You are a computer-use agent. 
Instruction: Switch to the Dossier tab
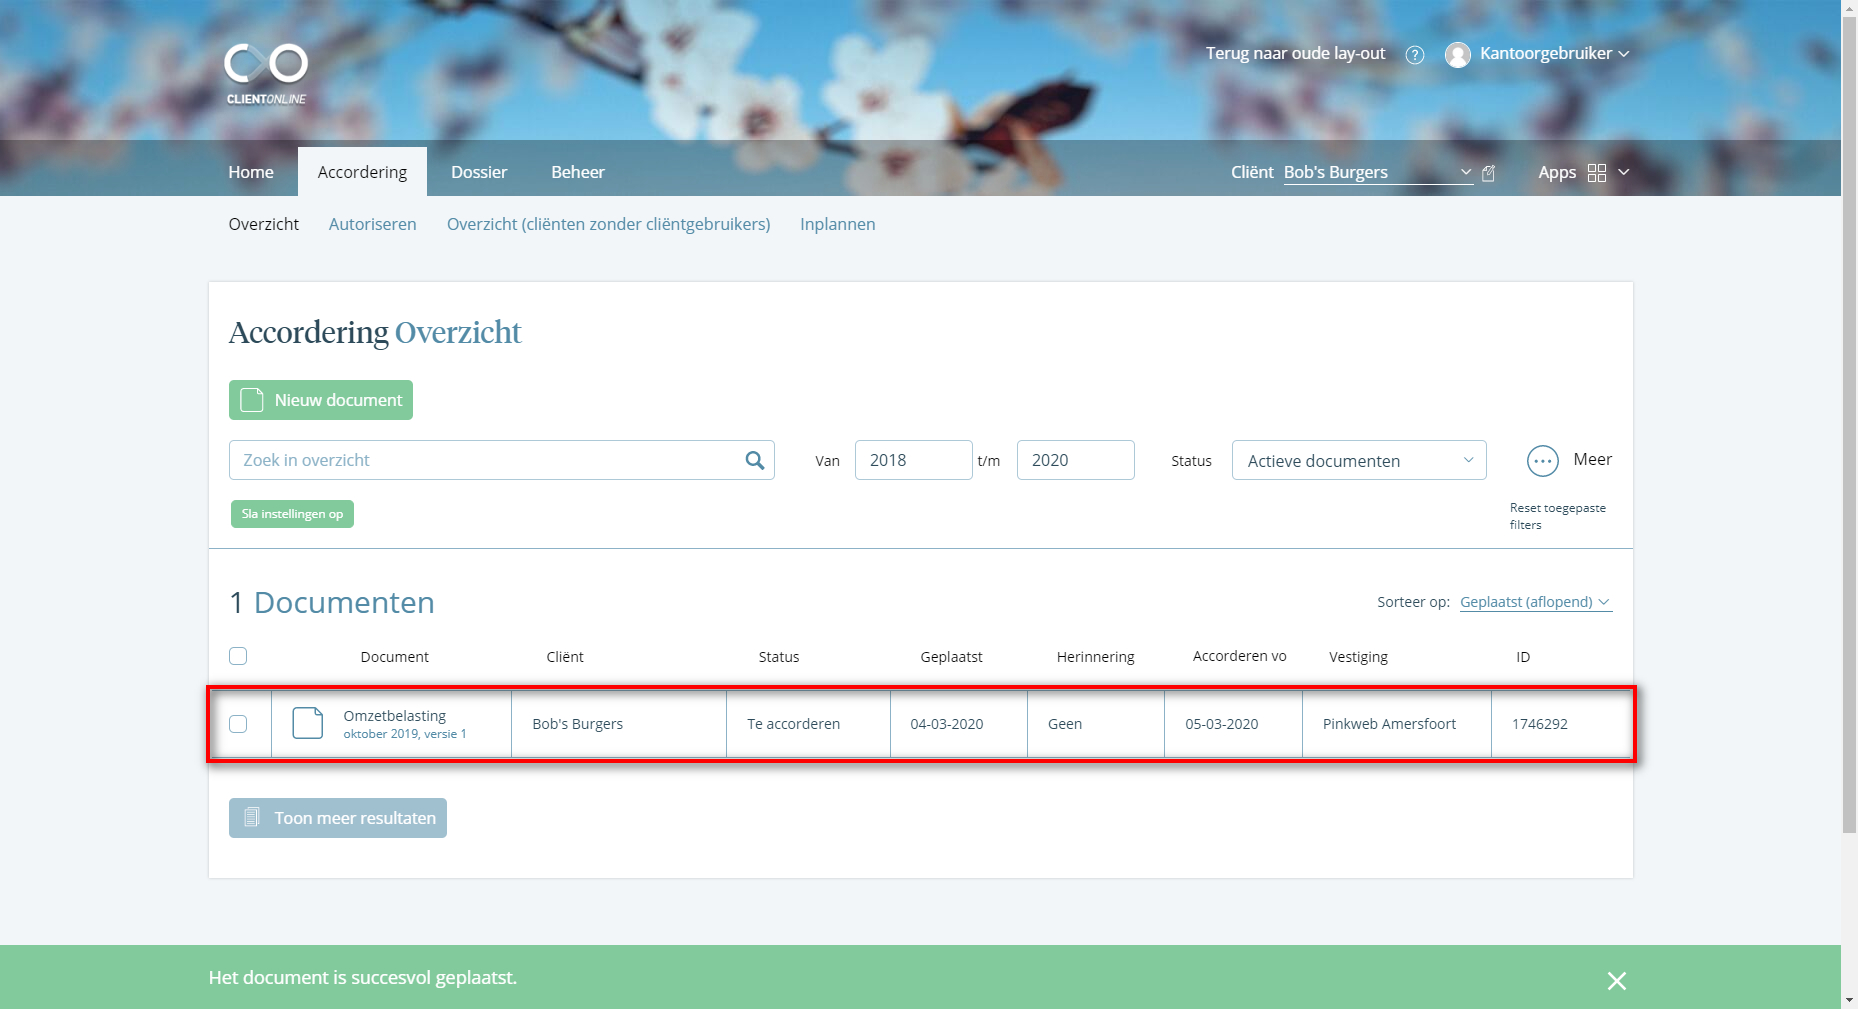pyautogui.click(x=479, y=172)
